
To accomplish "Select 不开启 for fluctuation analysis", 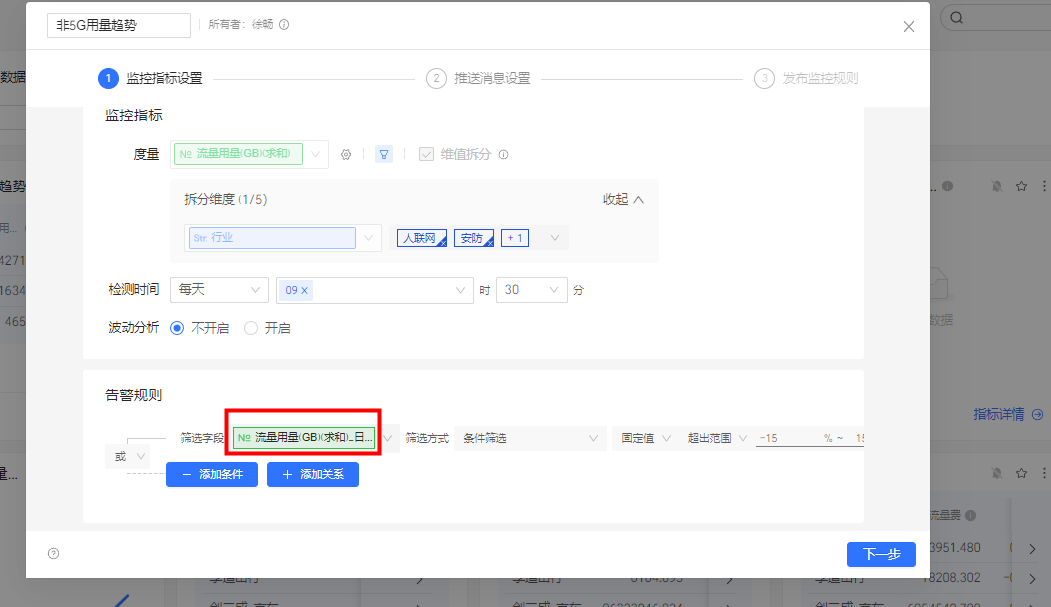I will tap(178, 328).
